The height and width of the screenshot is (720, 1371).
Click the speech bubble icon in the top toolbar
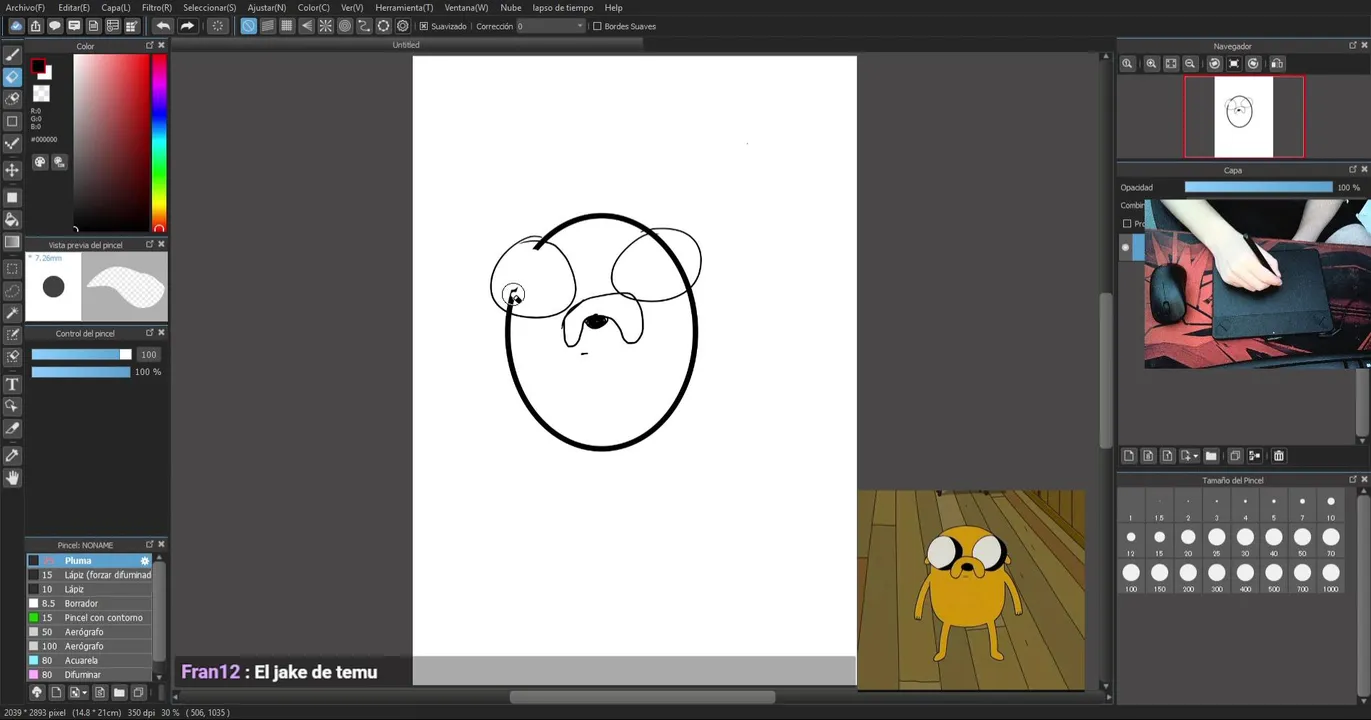(x=55, y=26)
